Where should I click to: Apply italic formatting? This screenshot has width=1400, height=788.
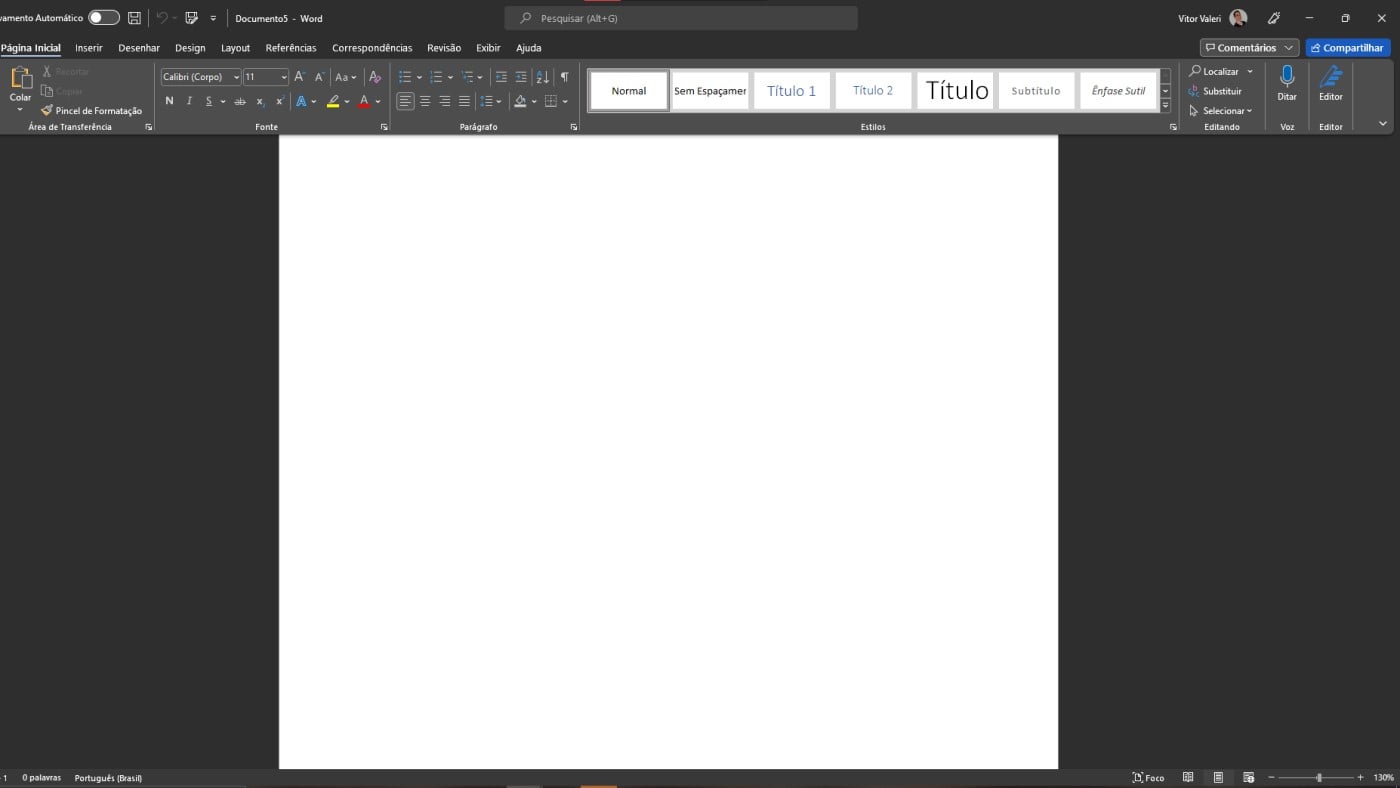click(188, 100)
